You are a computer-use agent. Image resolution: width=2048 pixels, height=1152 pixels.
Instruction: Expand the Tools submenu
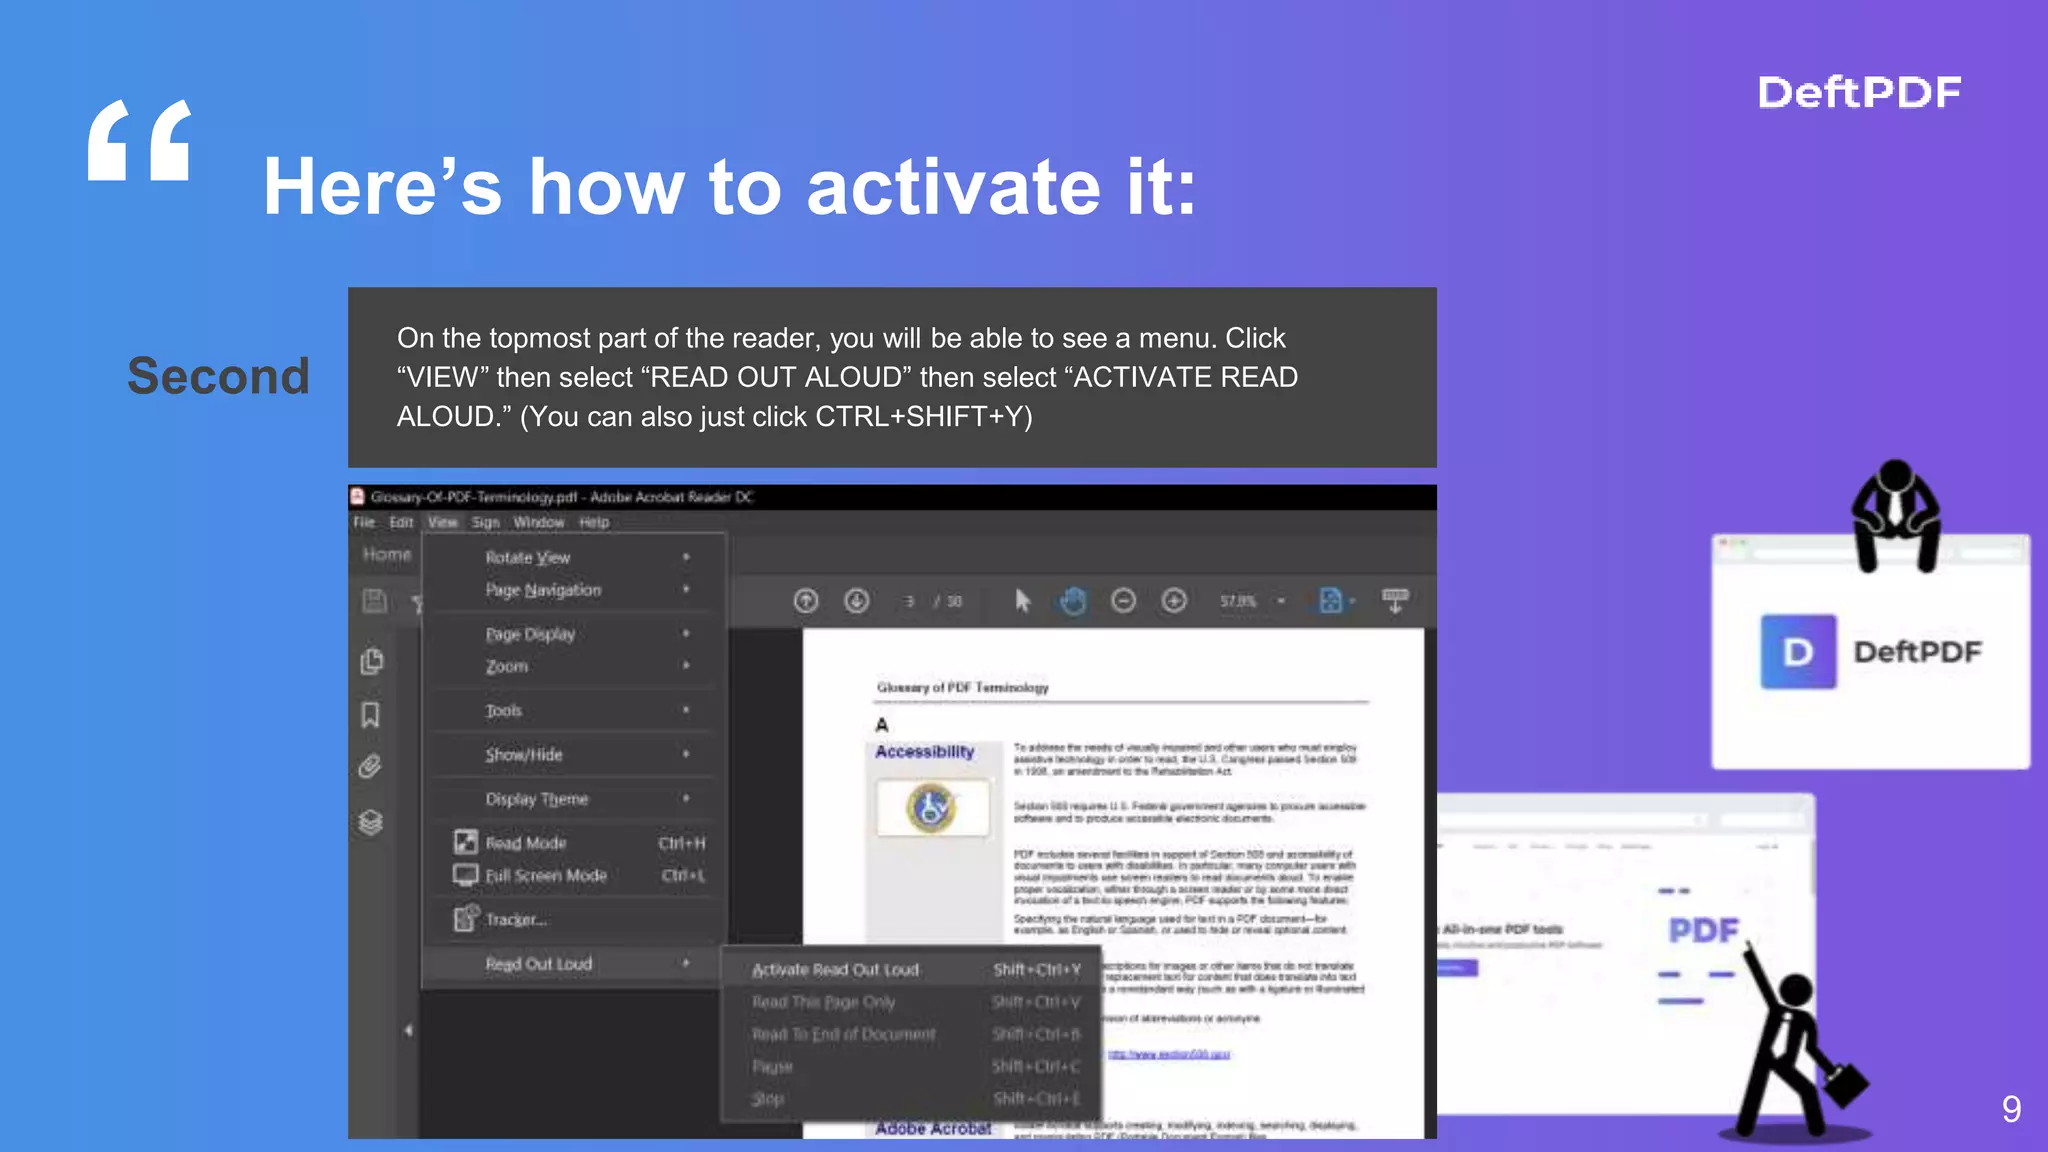click(x=573, y=710)
